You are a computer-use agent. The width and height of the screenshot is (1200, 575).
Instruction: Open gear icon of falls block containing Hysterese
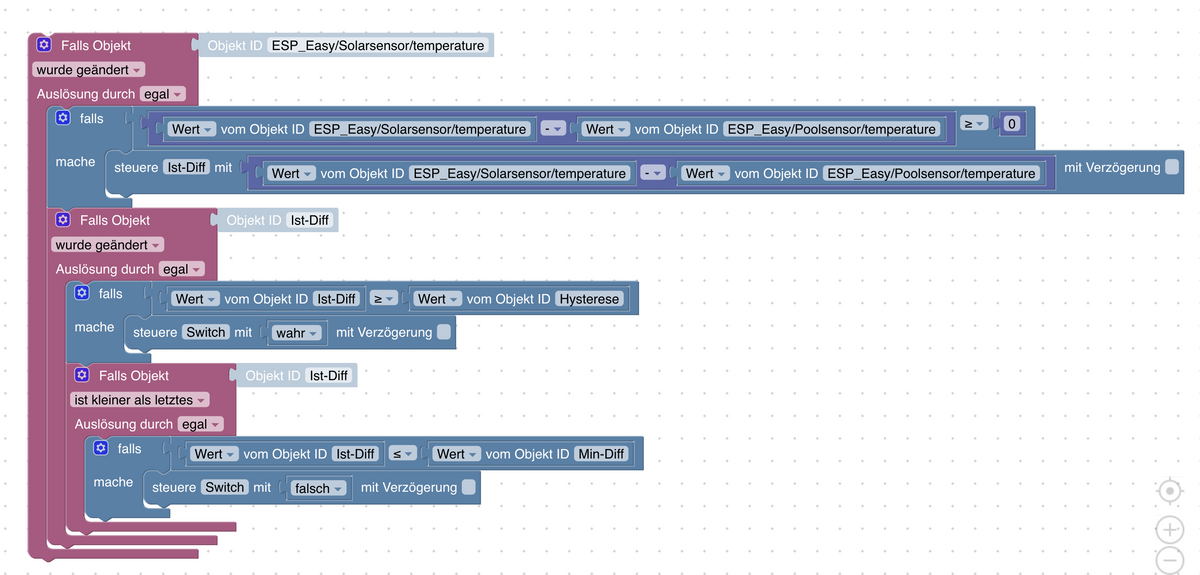81,293
